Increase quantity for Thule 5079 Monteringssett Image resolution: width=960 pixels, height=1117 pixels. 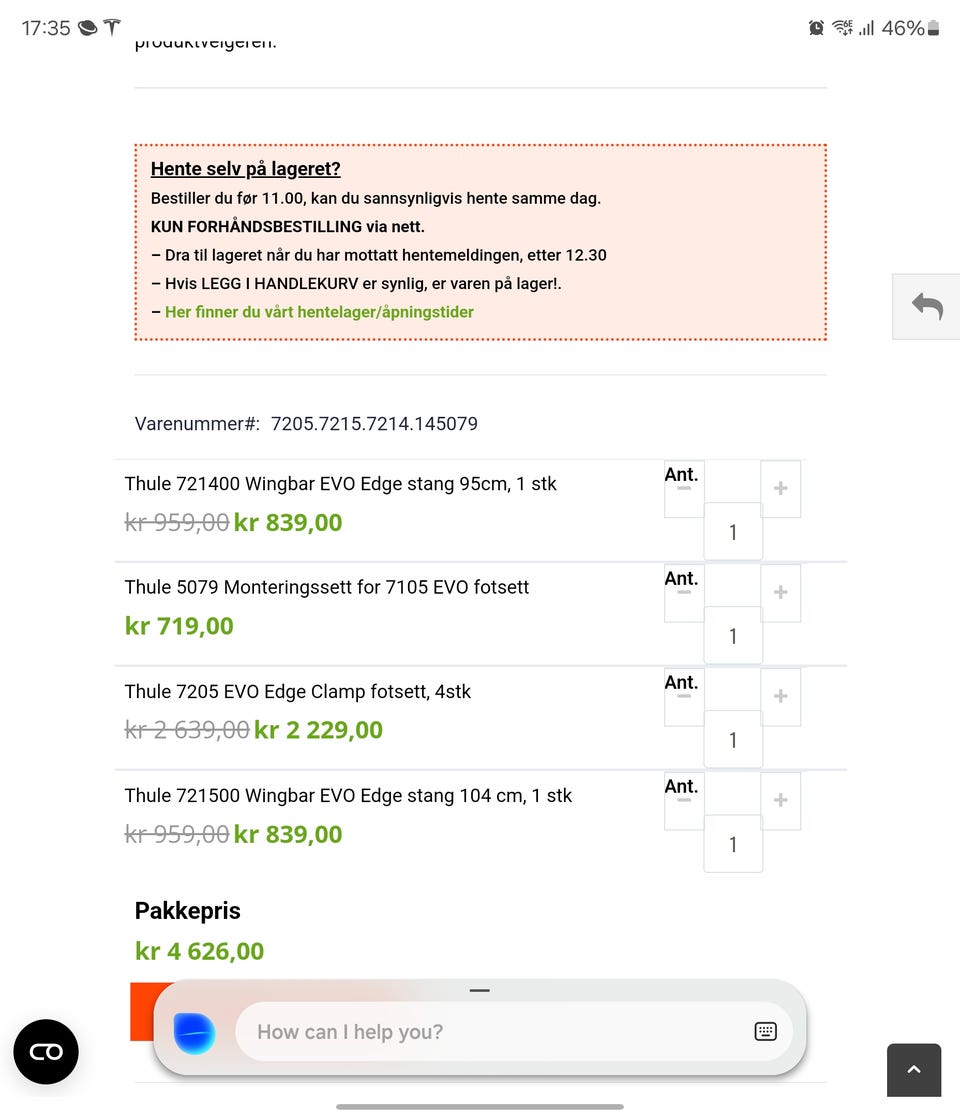pyautogui.click(x=781, y=593)
